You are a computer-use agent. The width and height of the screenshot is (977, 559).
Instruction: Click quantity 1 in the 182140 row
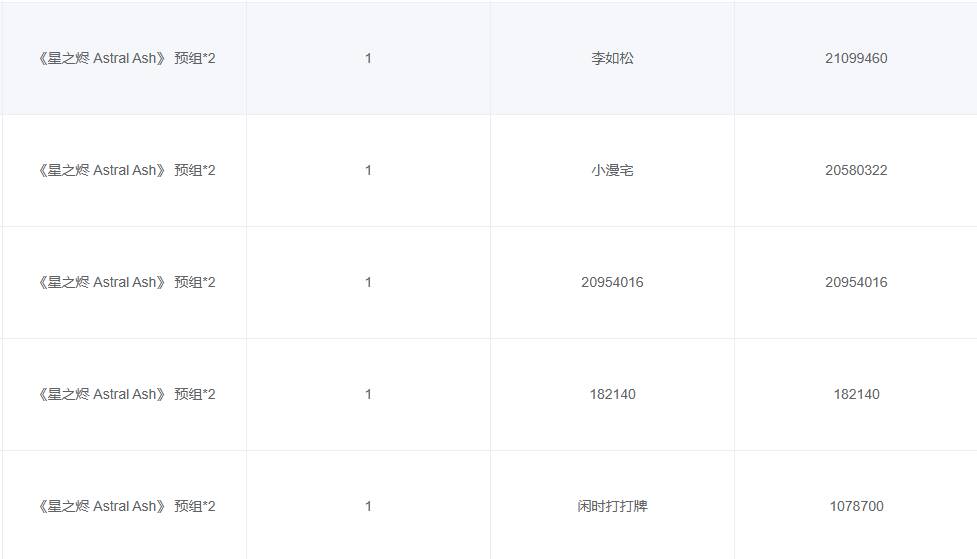pos(368,394)
